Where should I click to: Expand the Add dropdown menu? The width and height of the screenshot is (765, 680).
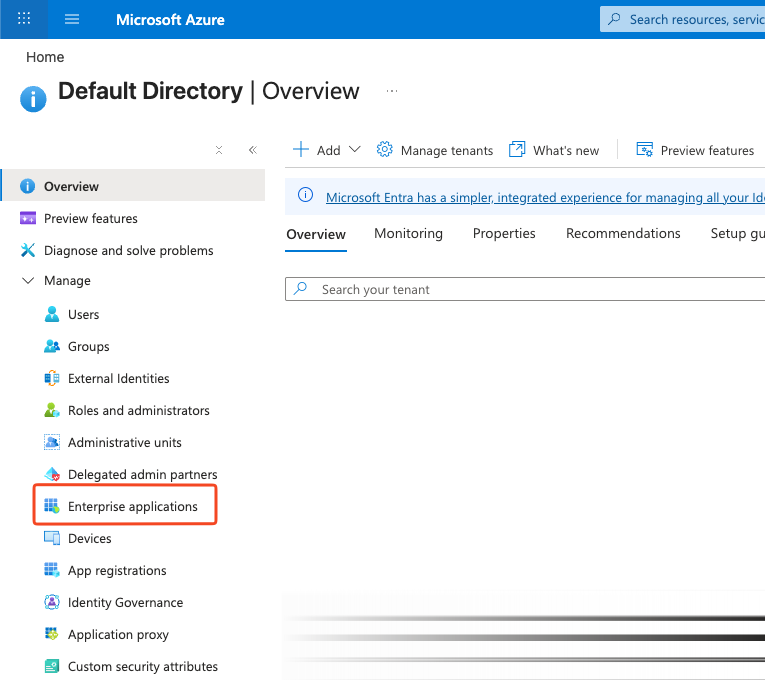tap(327, 150)
